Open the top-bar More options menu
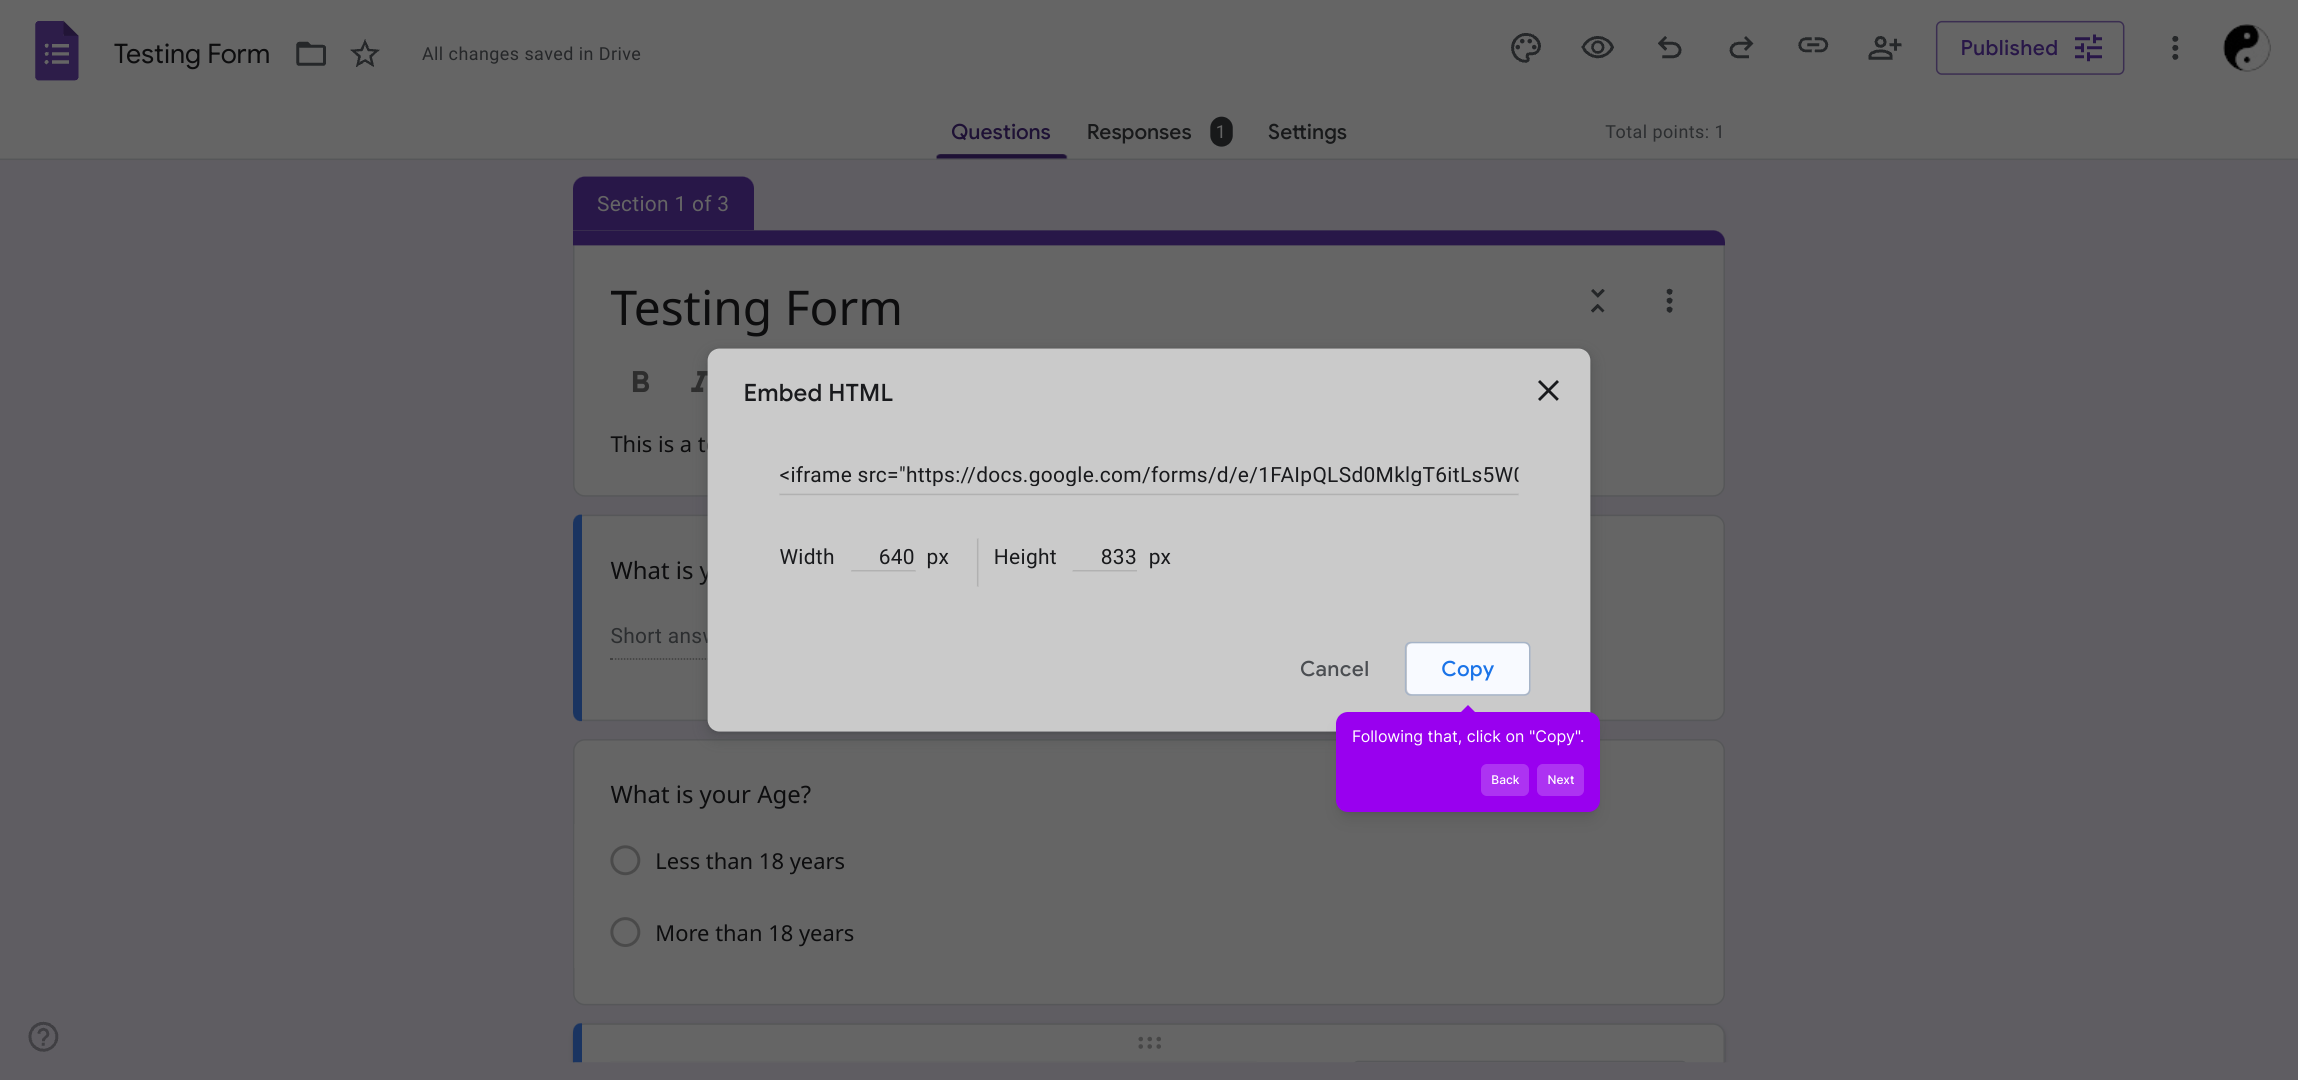 click(x=2174, y=48)
